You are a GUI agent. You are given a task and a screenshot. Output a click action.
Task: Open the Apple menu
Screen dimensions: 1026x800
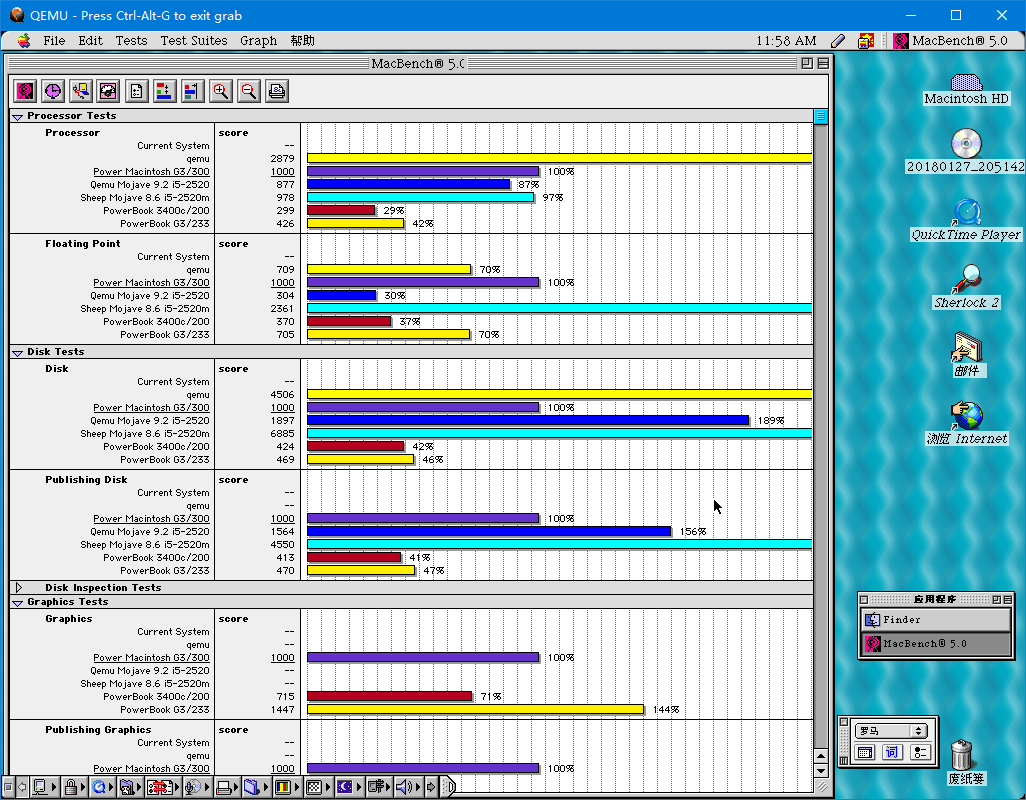24,41
